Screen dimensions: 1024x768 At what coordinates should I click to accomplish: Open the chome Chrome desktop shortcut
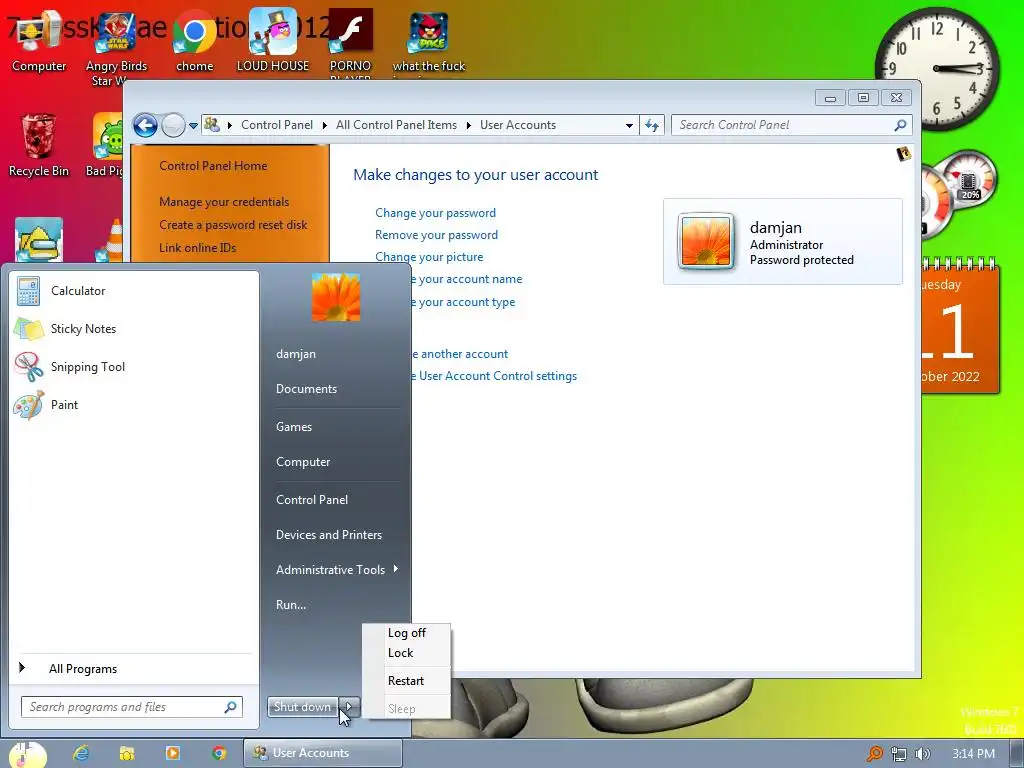coord(195,42)
